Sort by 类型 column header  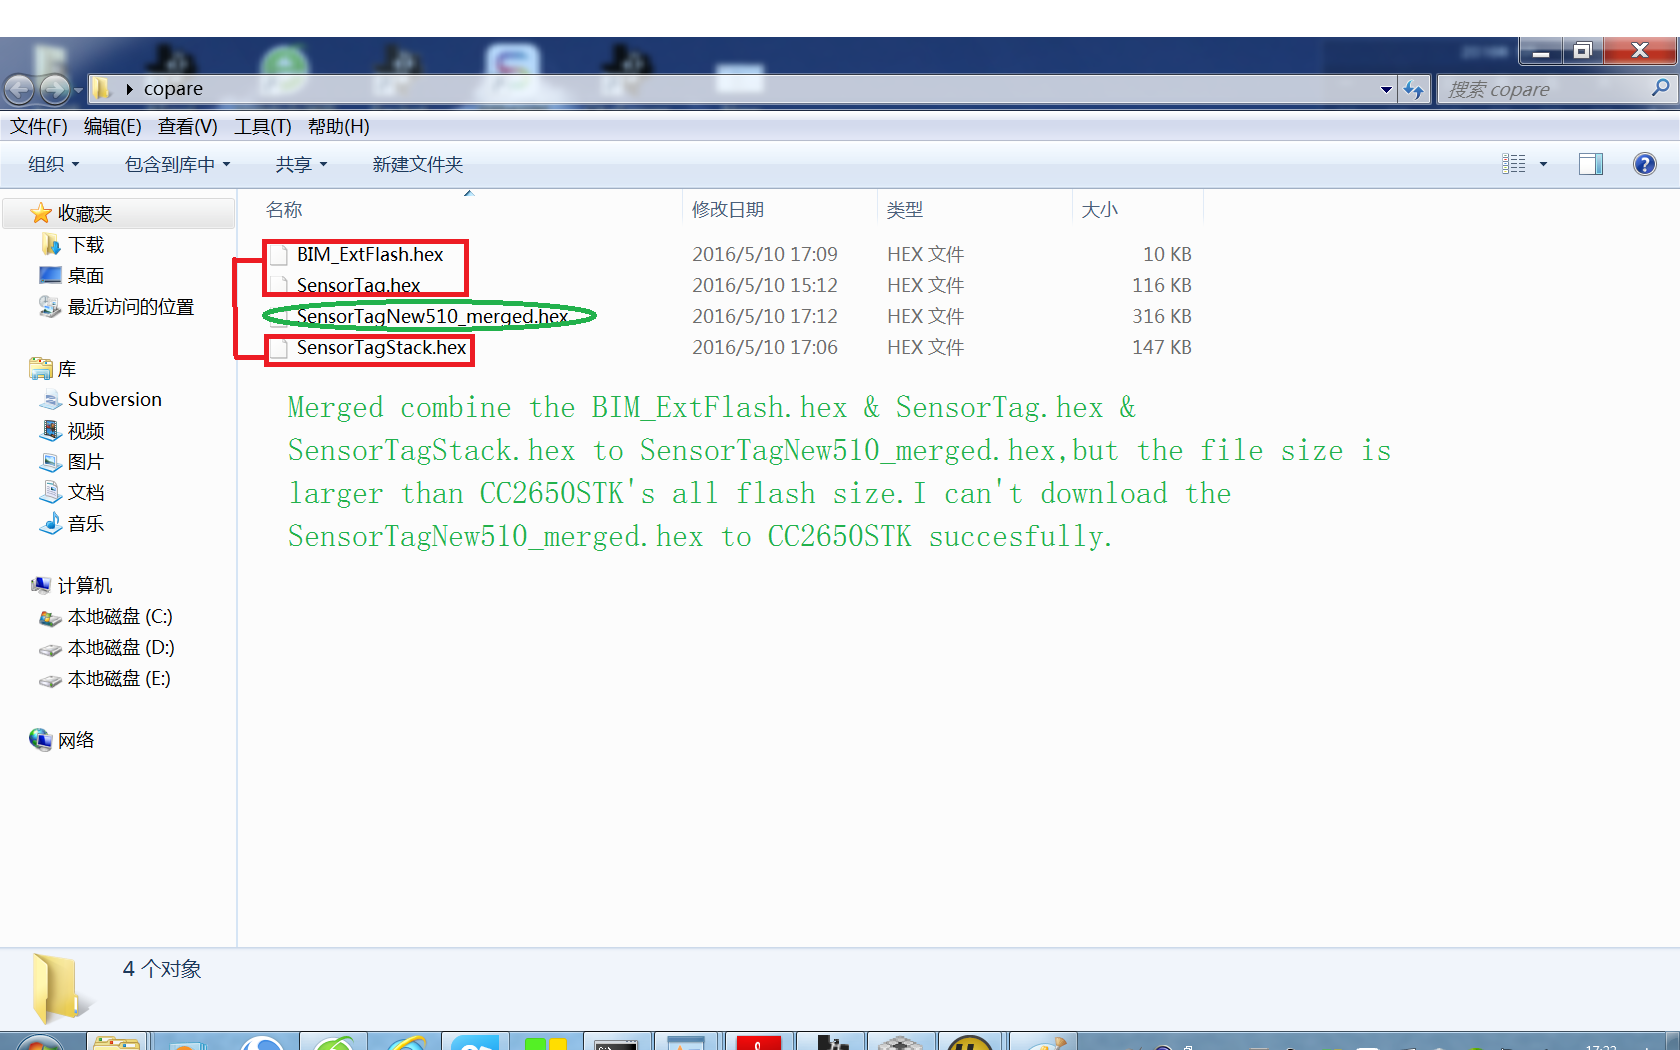click(x=905, y=209)
